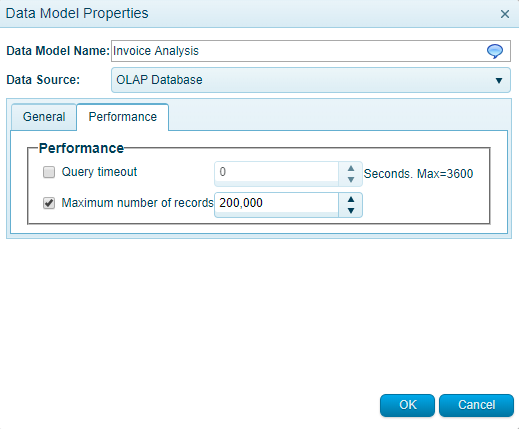
Task: Click the OLAP Database selection text
Action: pyautogui.click(x=159, y=80)
